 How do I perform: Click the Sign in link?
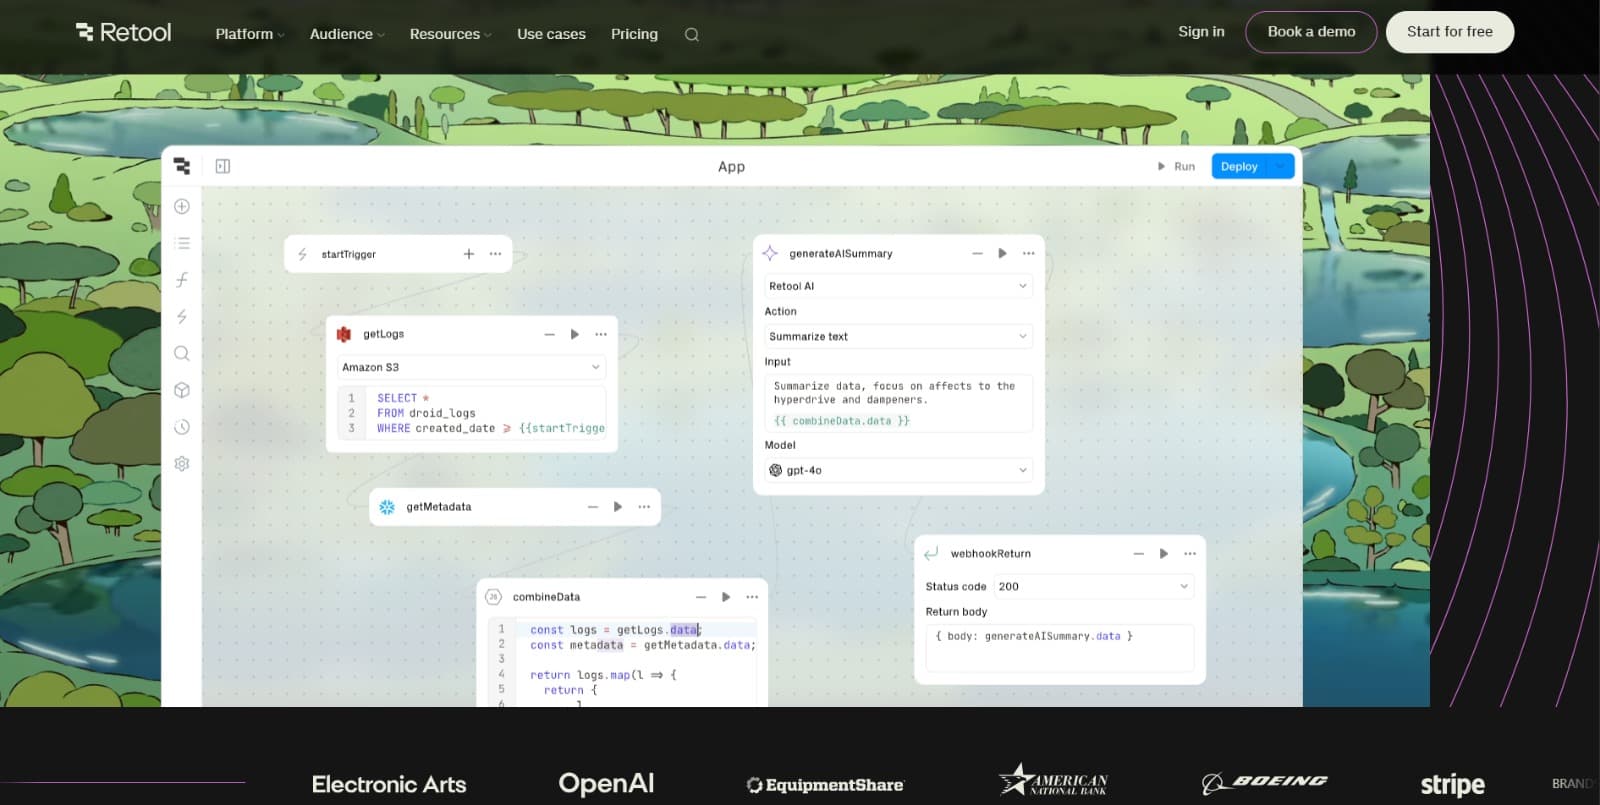(x=1201, y=32)
